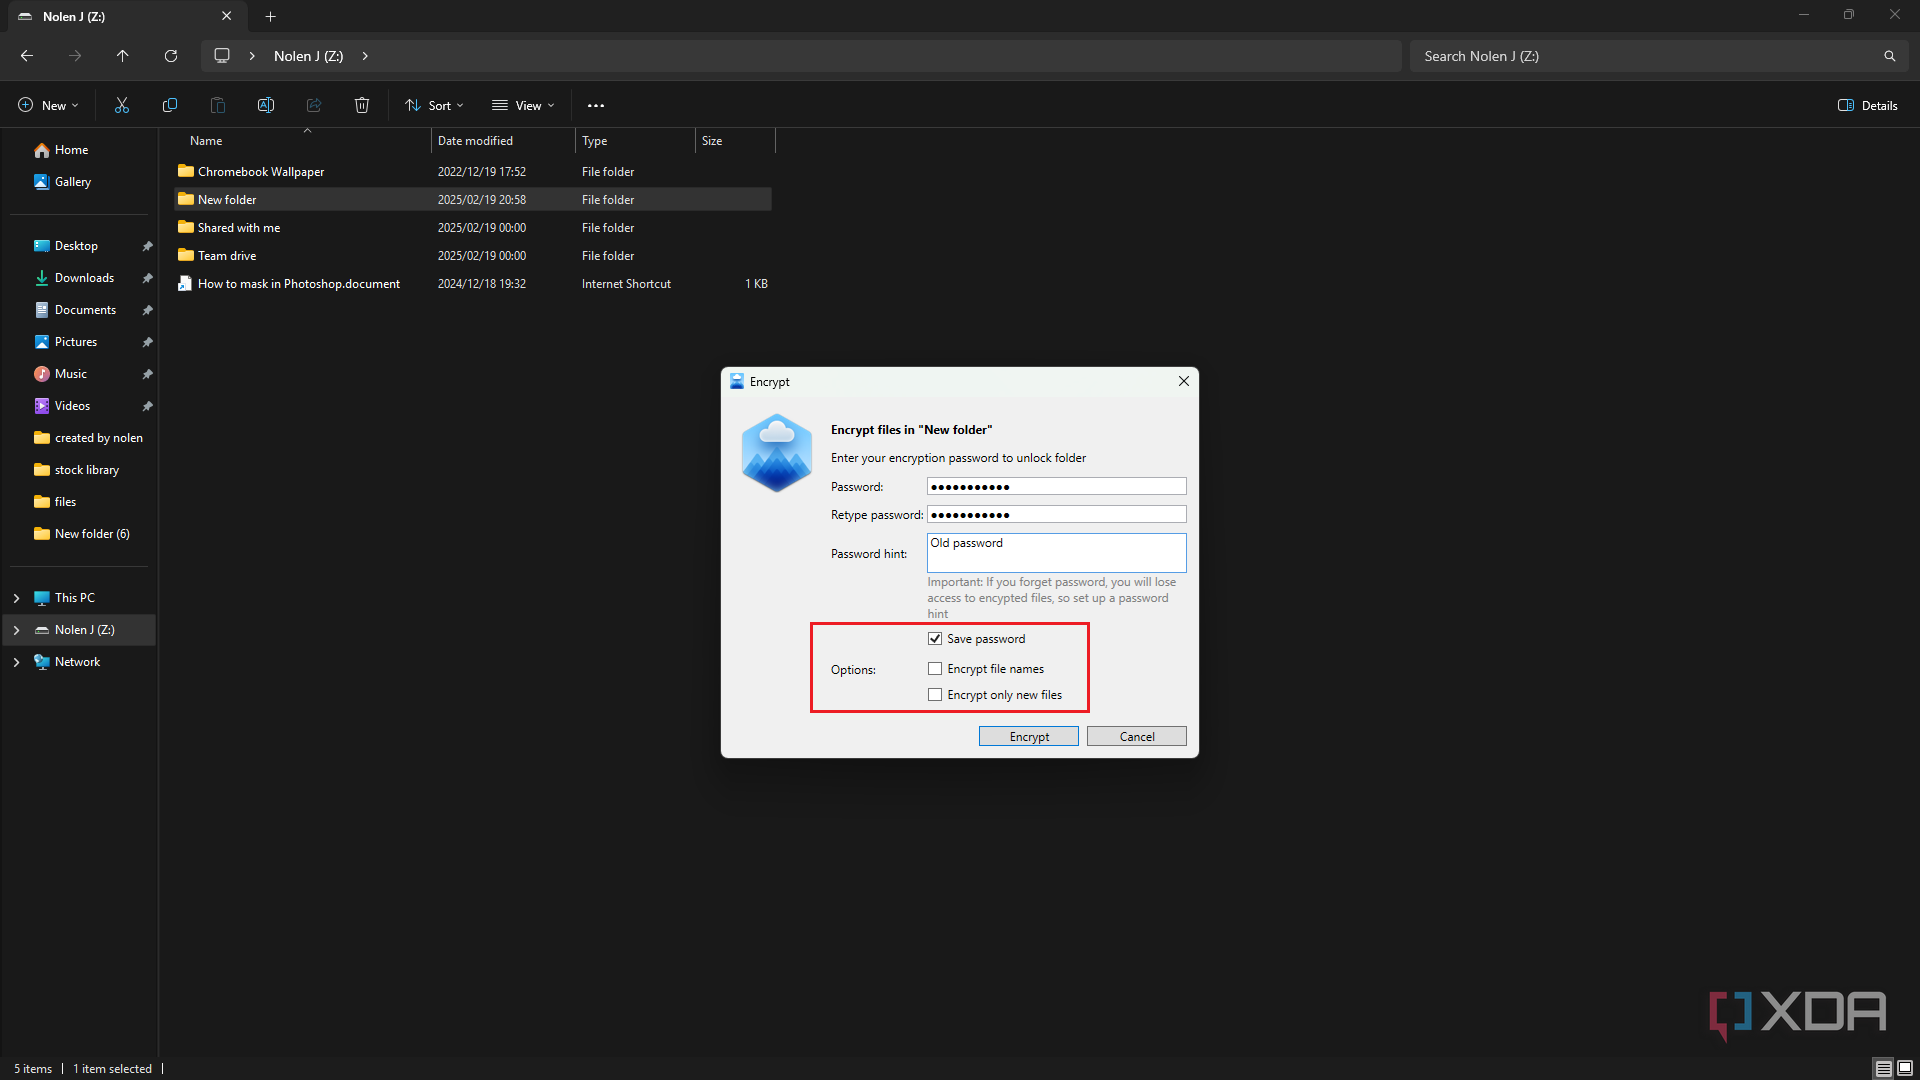
Task: Expand Nolen J (Z:) tree node
Action: (x=16, y=630)
